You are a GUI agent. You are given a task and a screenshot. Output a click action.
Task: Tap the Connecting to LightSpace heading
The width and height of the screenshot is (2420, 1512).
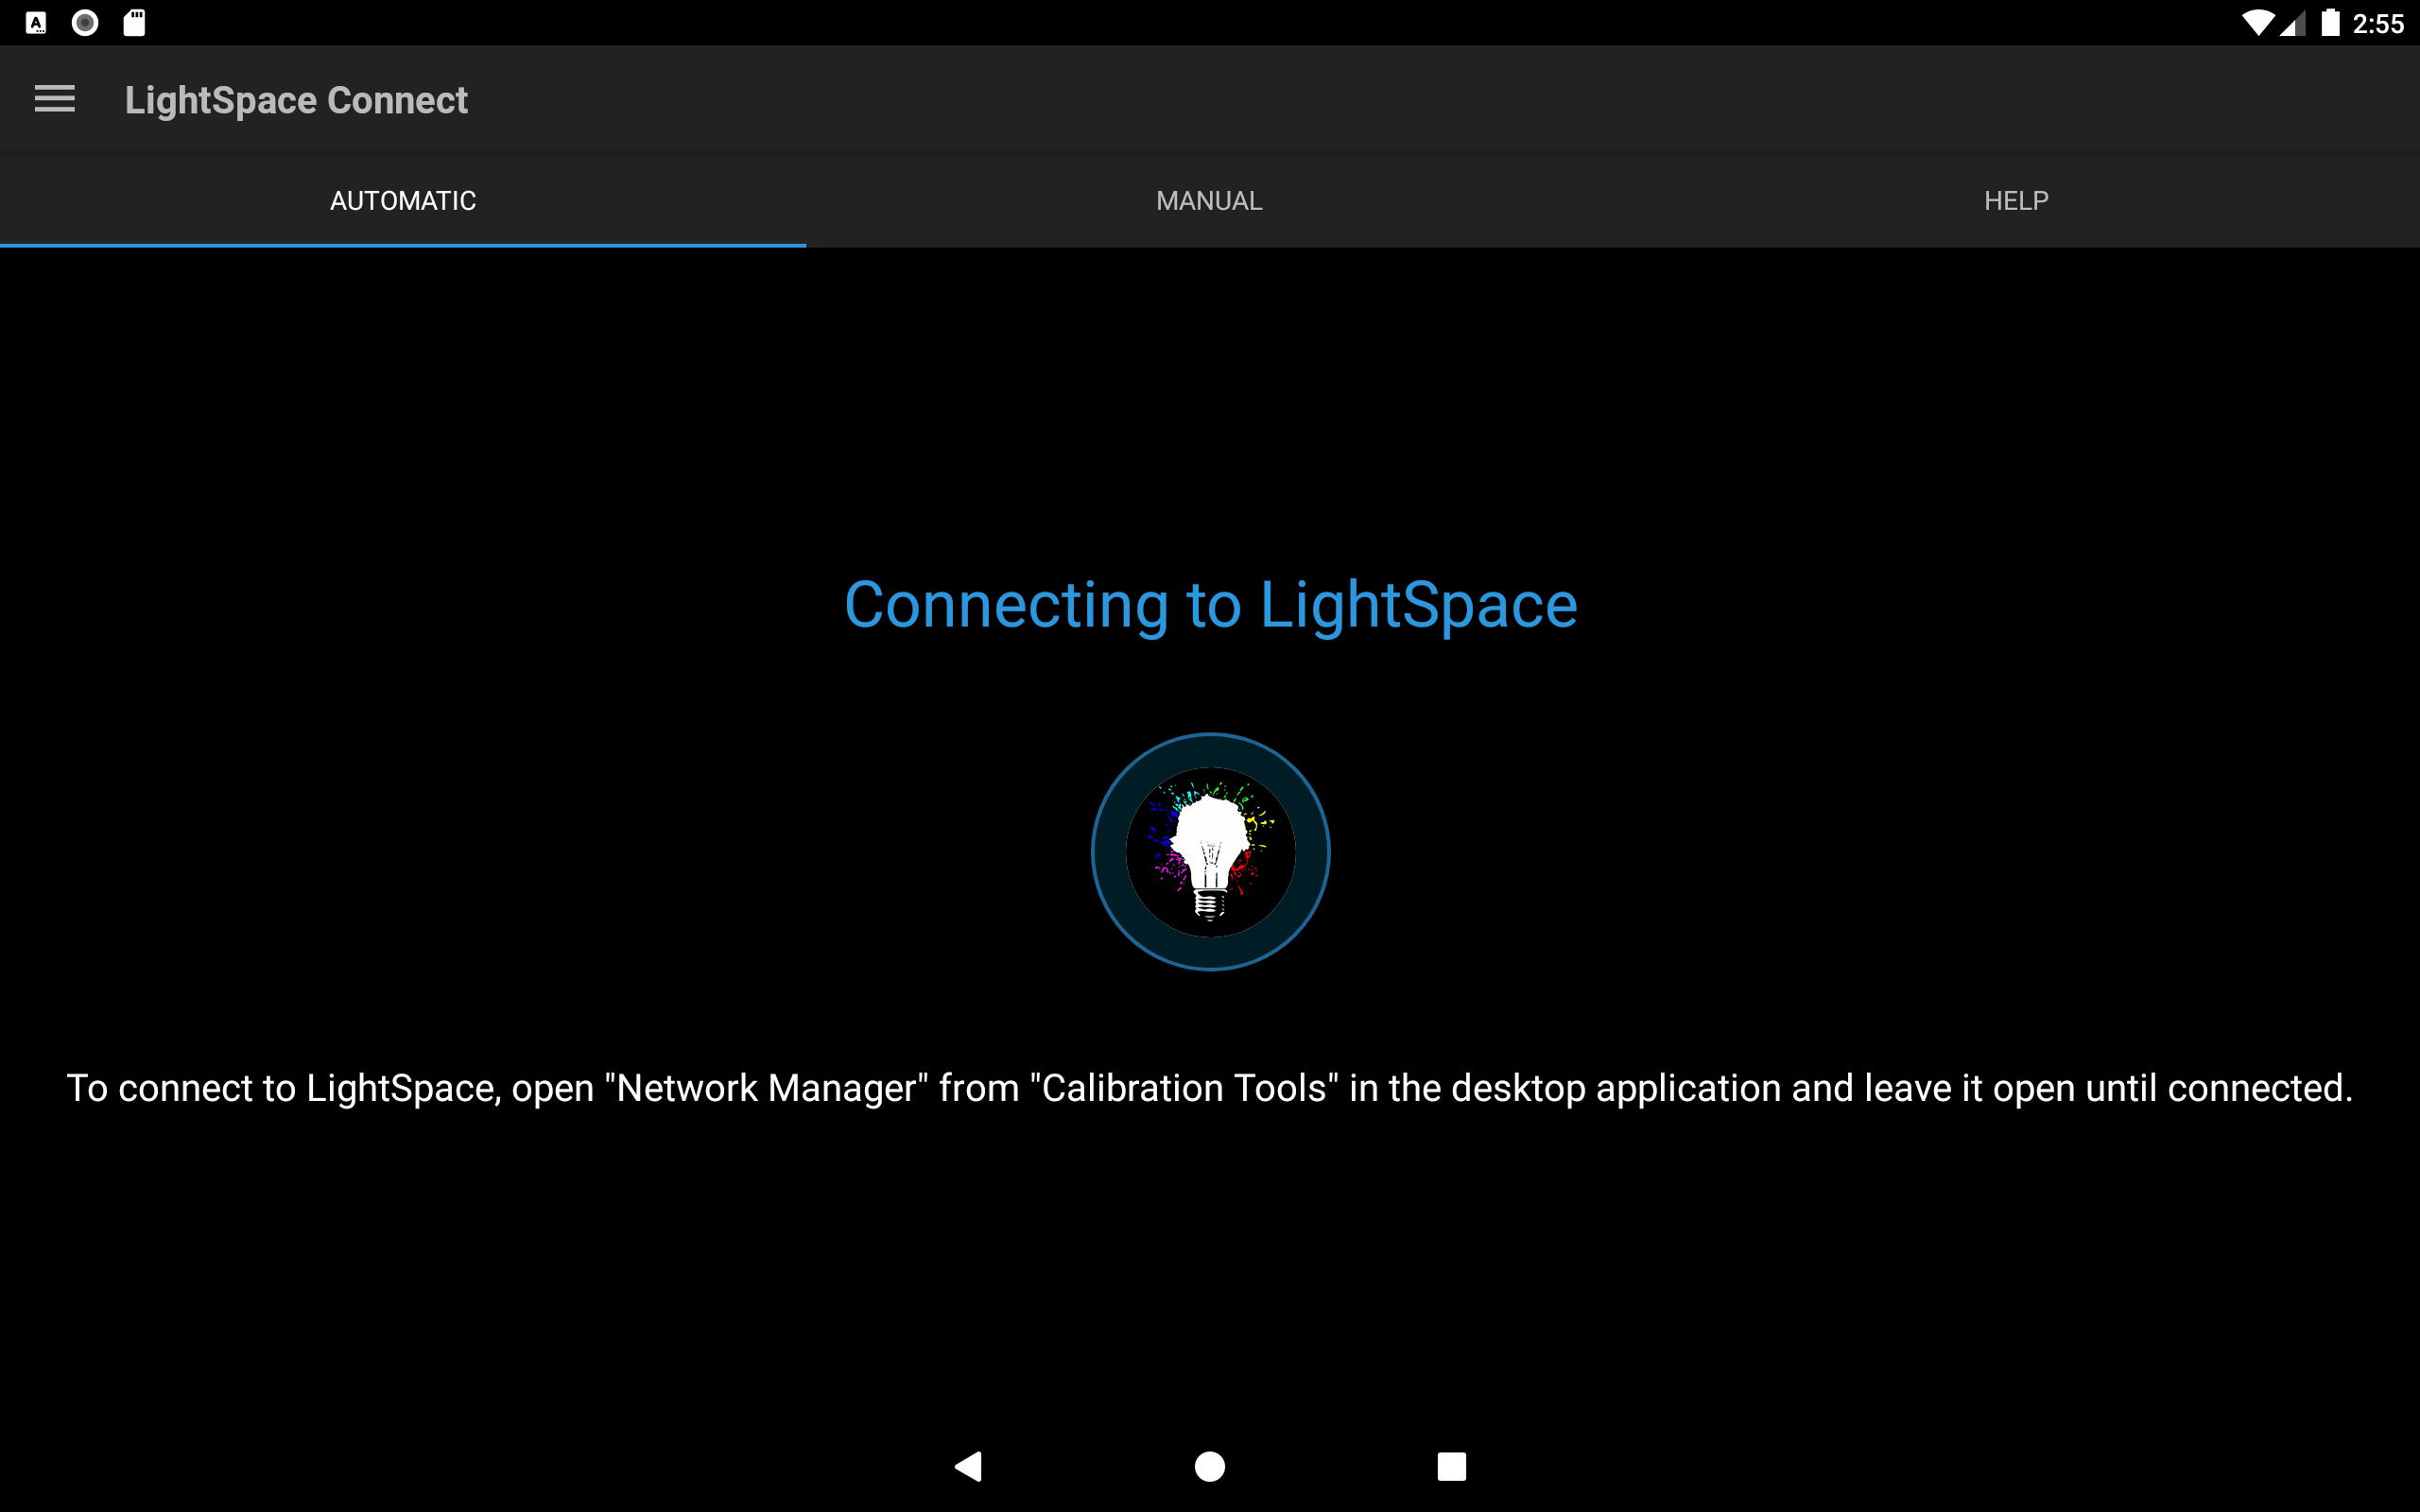pyautogui.click(x=1210, y=606)
